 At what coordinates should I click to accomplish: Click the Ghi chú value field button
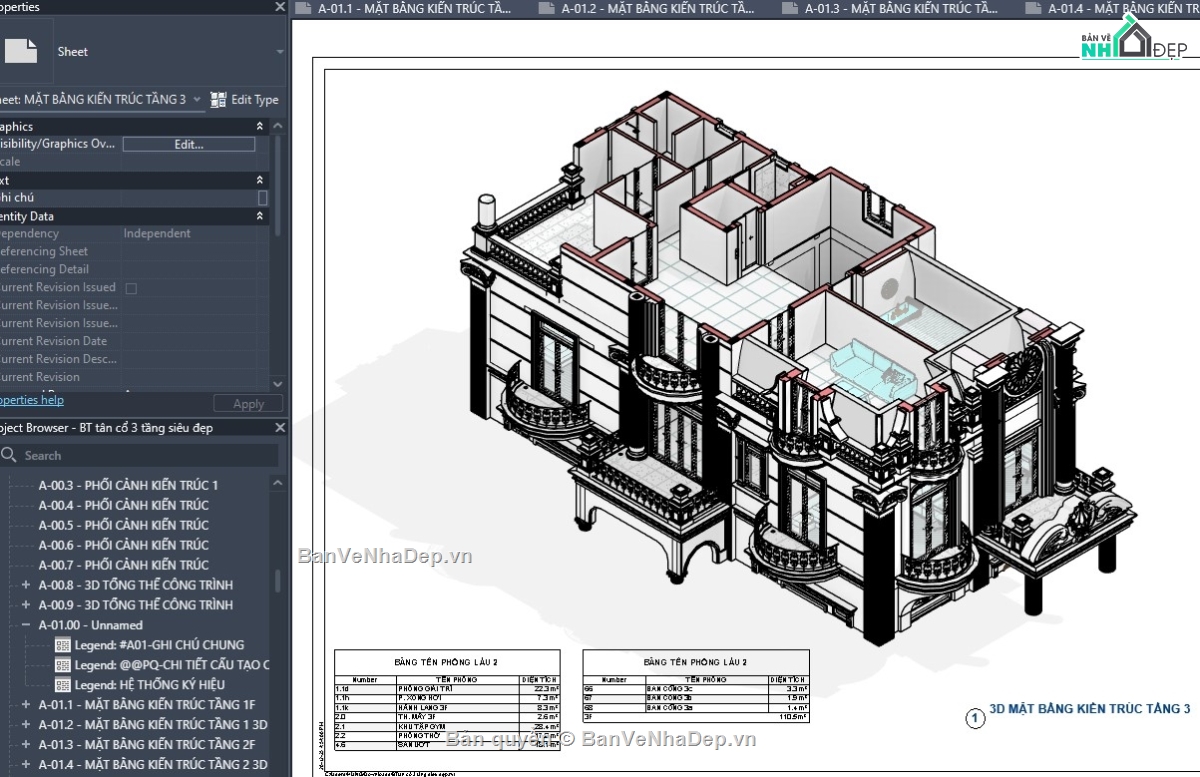coord(263,198)
